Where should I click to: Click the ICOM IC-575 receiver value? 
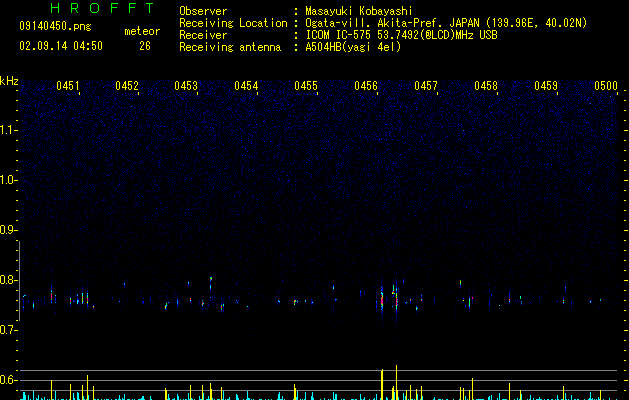pyautogui.click(x=401, y=35)
